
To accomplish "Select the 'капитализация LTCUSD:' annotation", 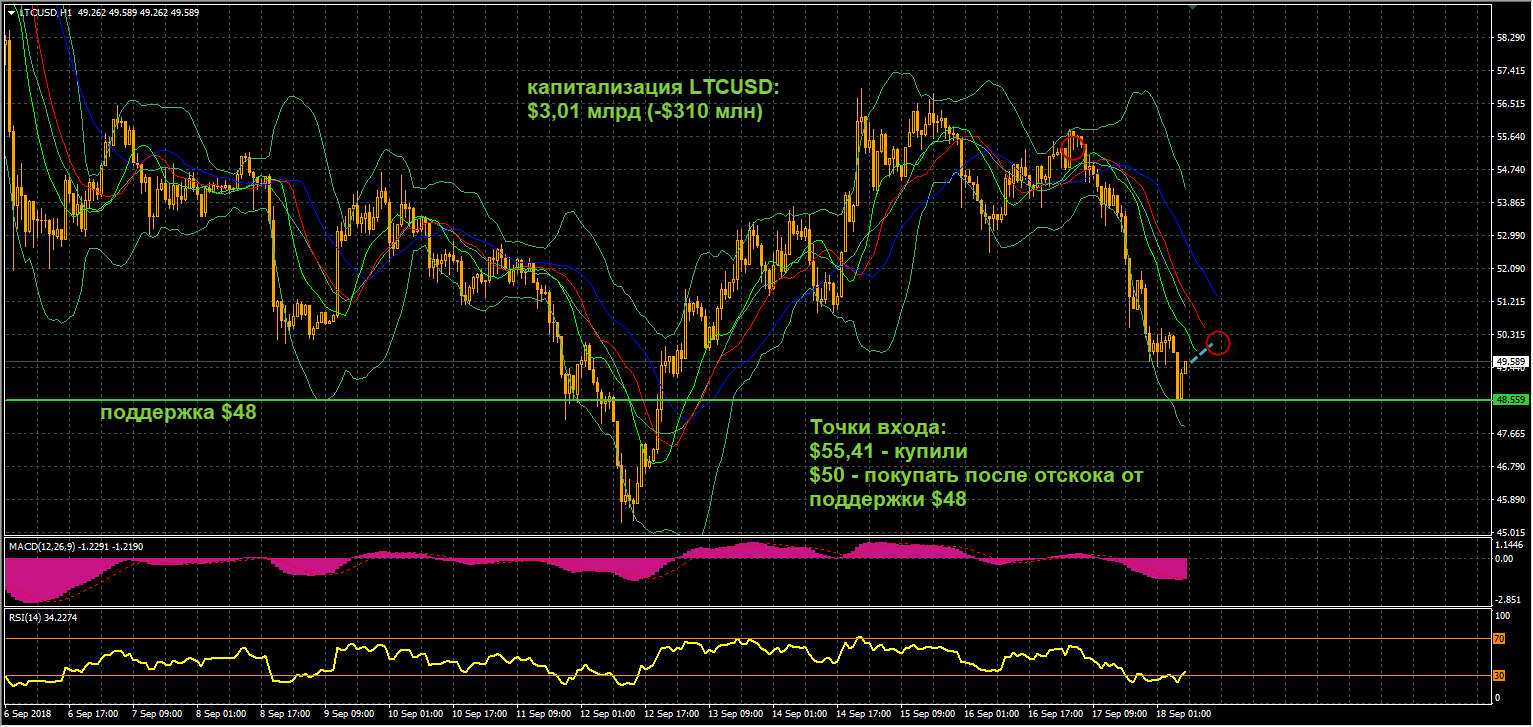I will [x=652, y=87].
